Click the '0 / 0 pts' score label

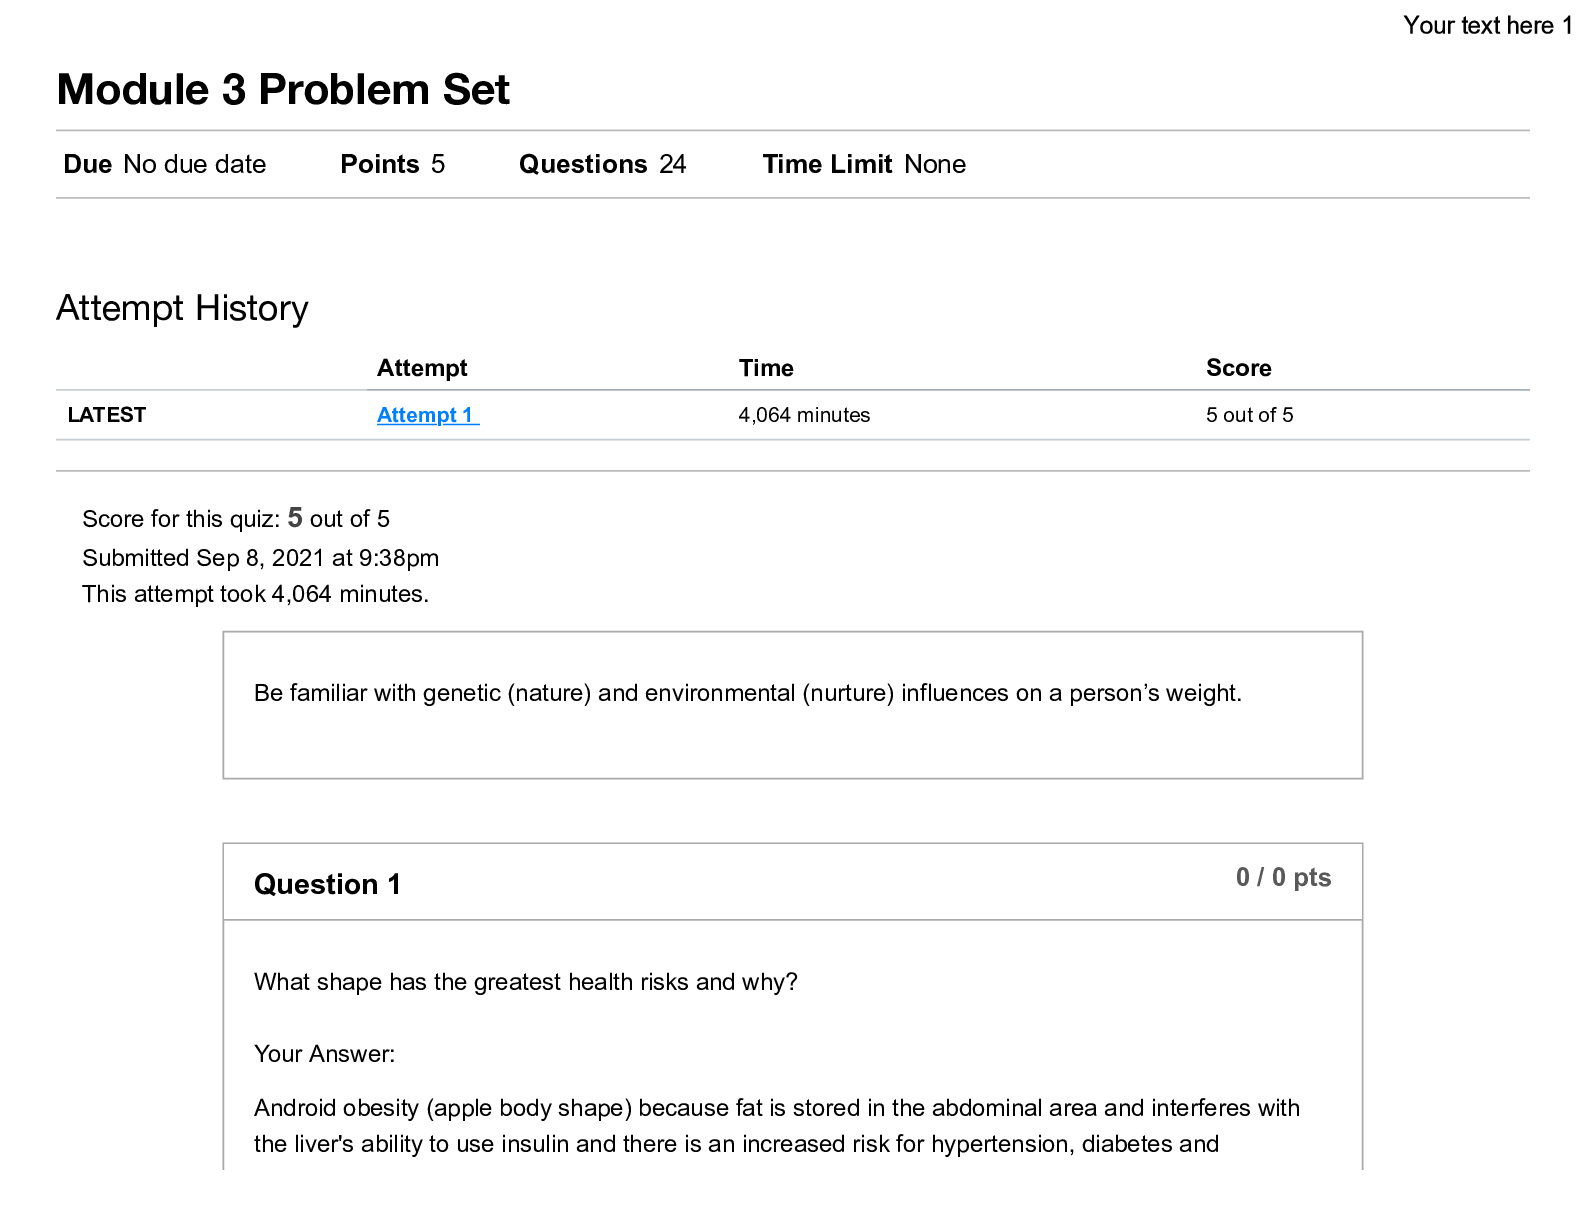tap(1283, 877)
